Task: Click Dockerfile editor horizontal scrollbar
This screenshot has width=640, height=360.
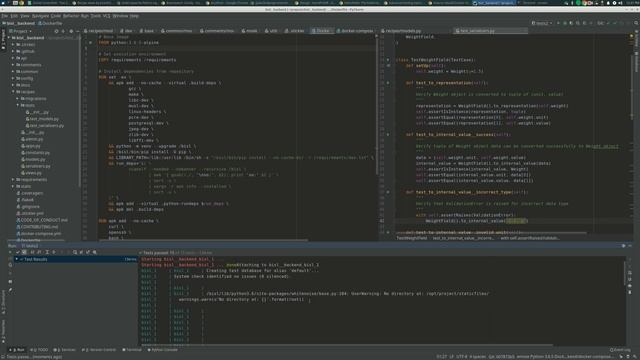Action: (203, 240)
